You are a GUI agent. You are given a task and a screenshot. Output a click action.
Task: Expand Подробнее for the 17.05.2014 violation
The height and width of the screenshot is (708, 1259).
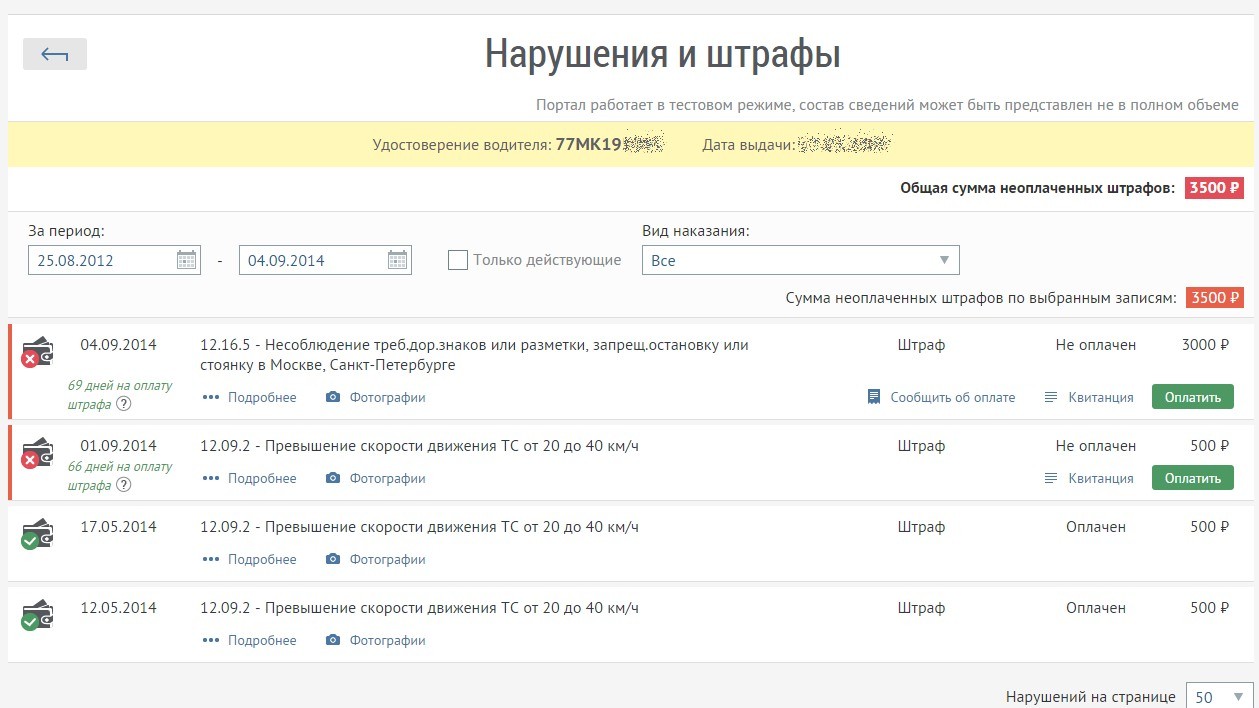click(250, 559)
